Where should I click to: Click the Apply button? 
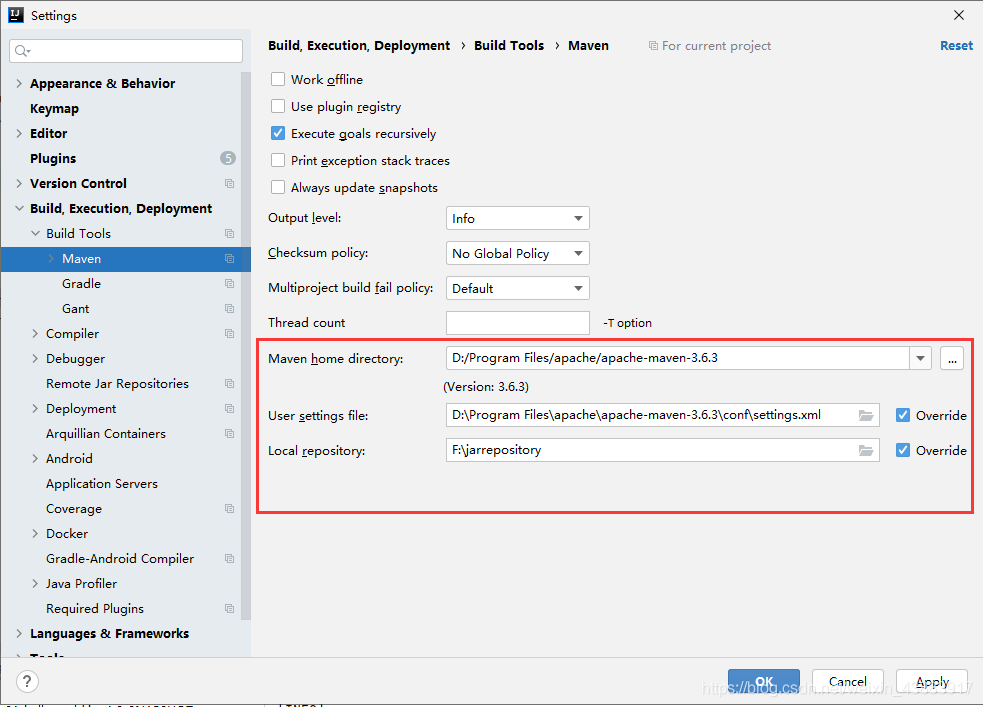pyautogui.click(x=932, y=681)
